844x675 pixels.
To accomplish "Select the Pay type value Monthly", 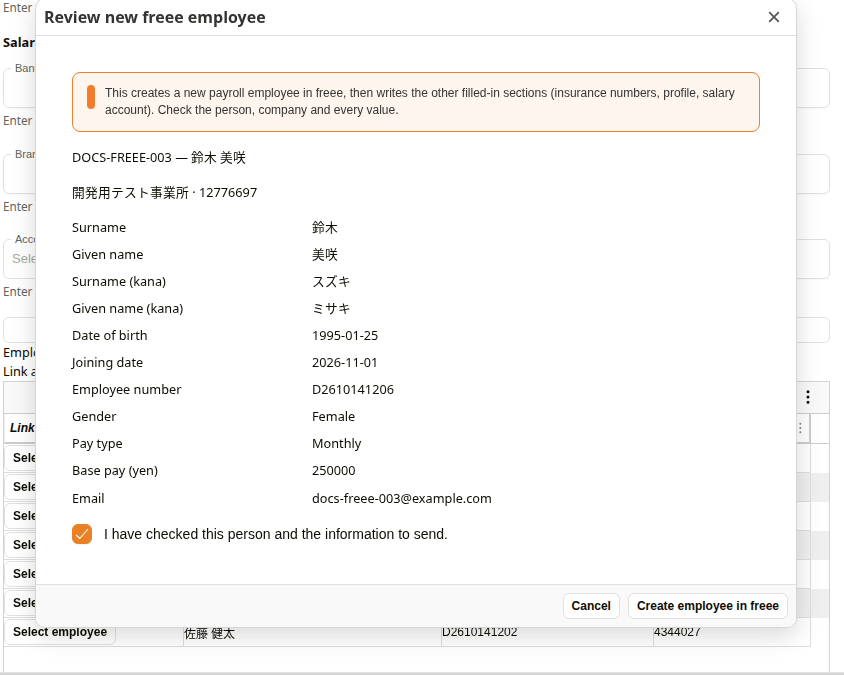I will [x=336, y=444].
